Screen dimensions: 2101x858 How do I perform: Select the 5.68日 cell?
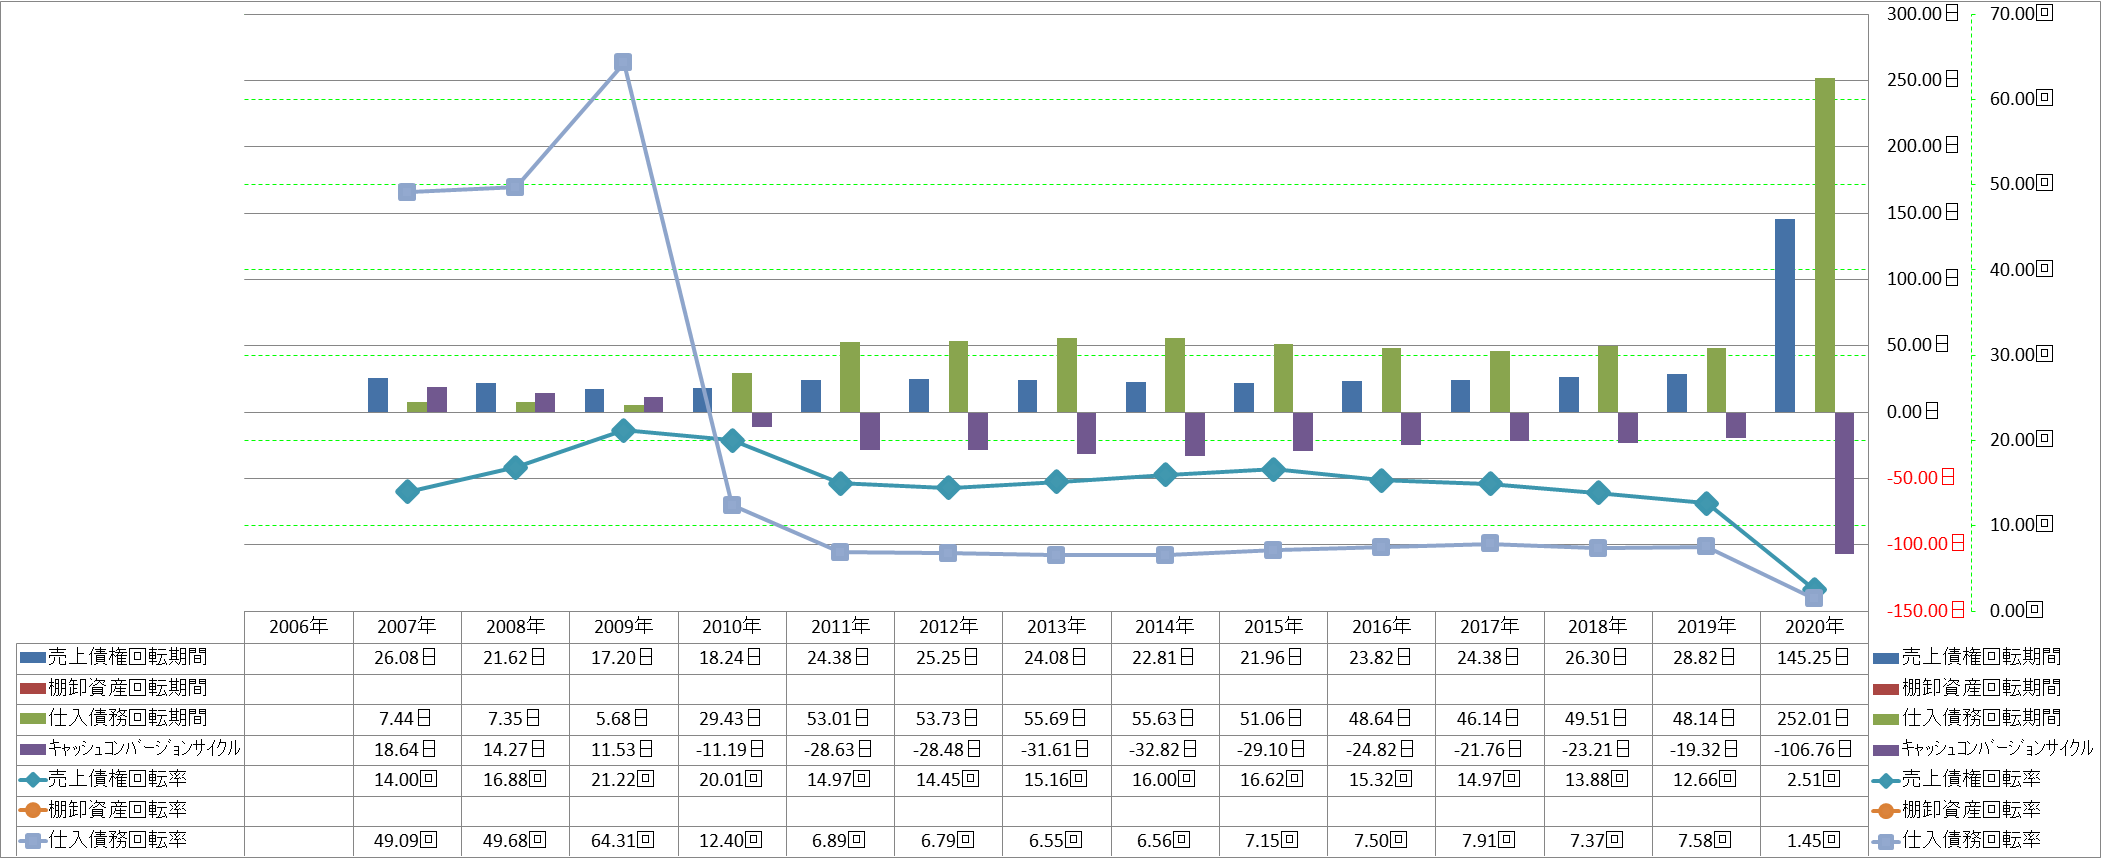coord(623,719)
